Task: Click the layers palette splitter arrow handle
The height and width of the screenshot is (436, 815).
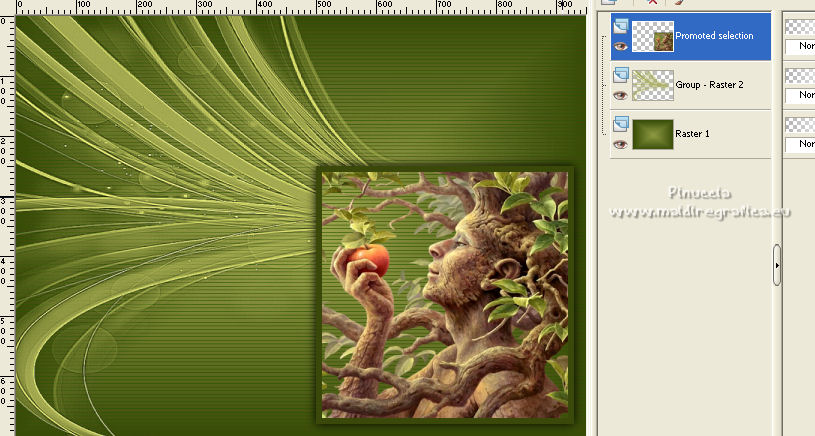Action: point(777,265)
